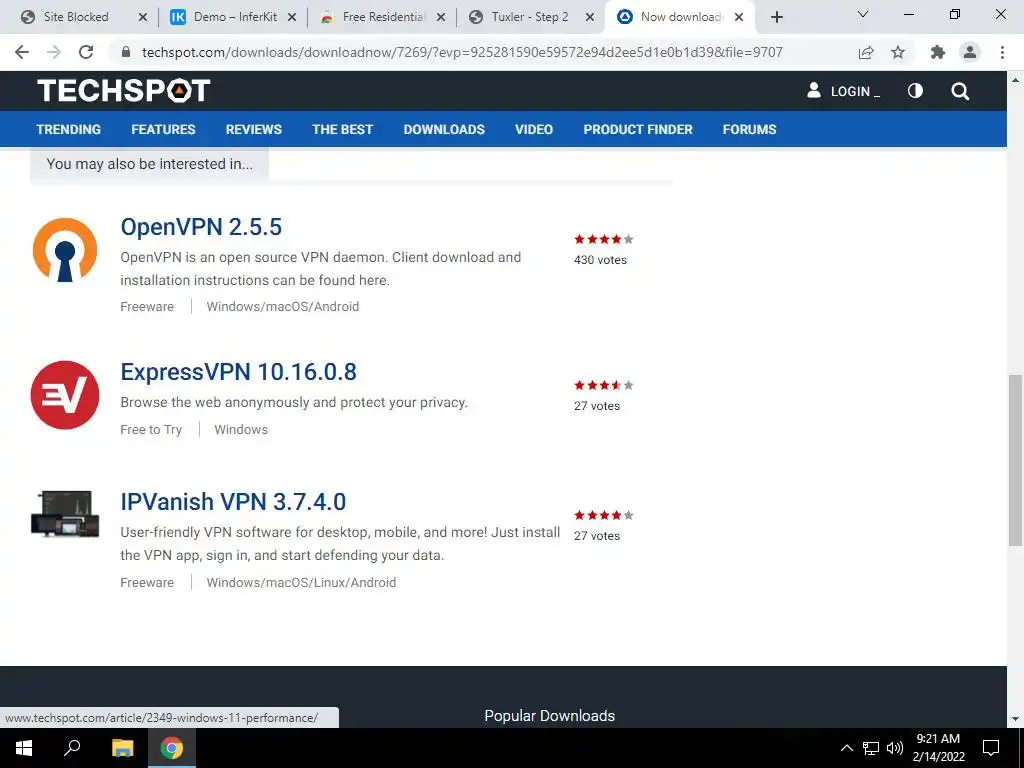The height and width of the screenshot is (768, 1024).
Task: Click scrollbar down arrow
Action: click(x=1016, y=719)
